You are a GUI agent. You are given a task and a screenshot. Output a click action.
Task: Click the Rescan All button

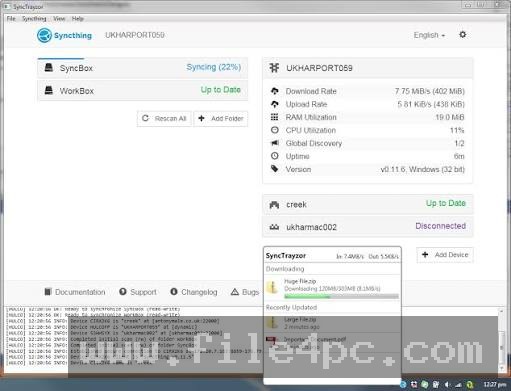click(164, 118)
